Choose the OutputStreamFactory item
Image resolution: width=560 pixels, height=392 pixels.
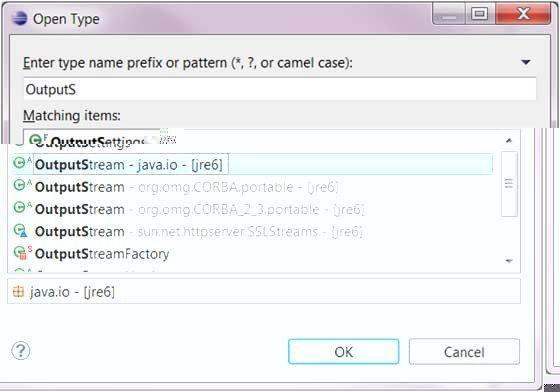point(102,254)
